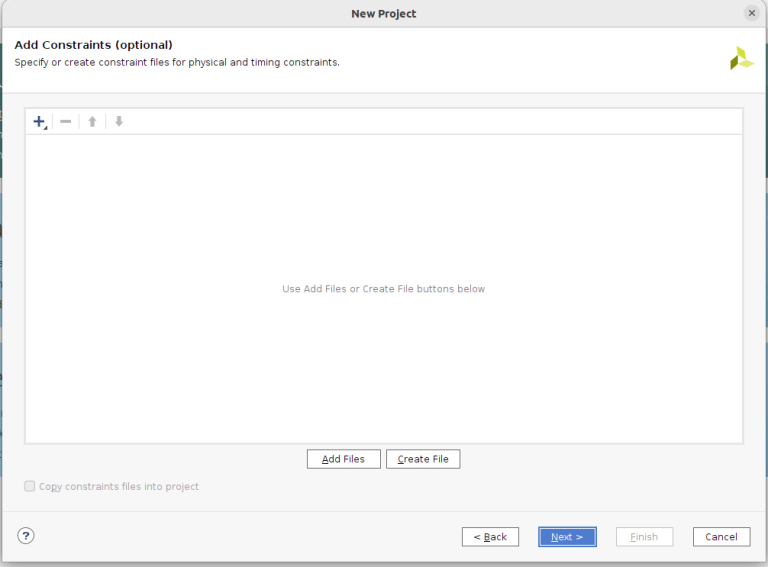
Task: Click the Add Constraints (optional) heading
Action: point(93,45)
